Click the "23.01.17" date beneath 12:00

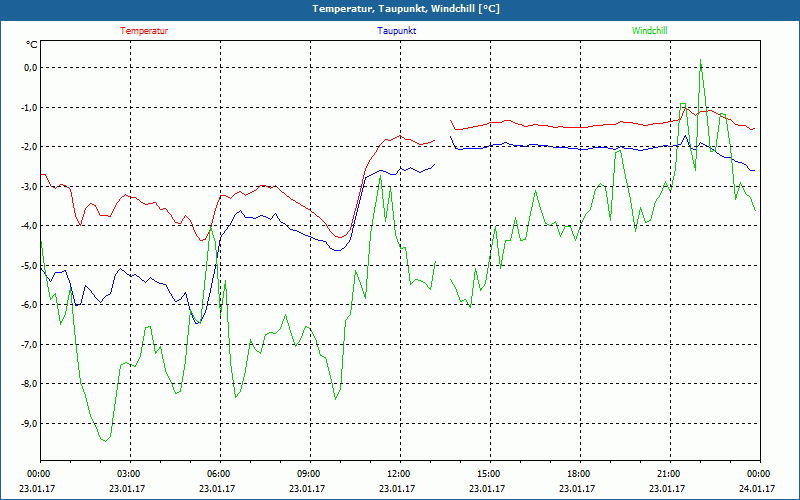pos(398,488)
